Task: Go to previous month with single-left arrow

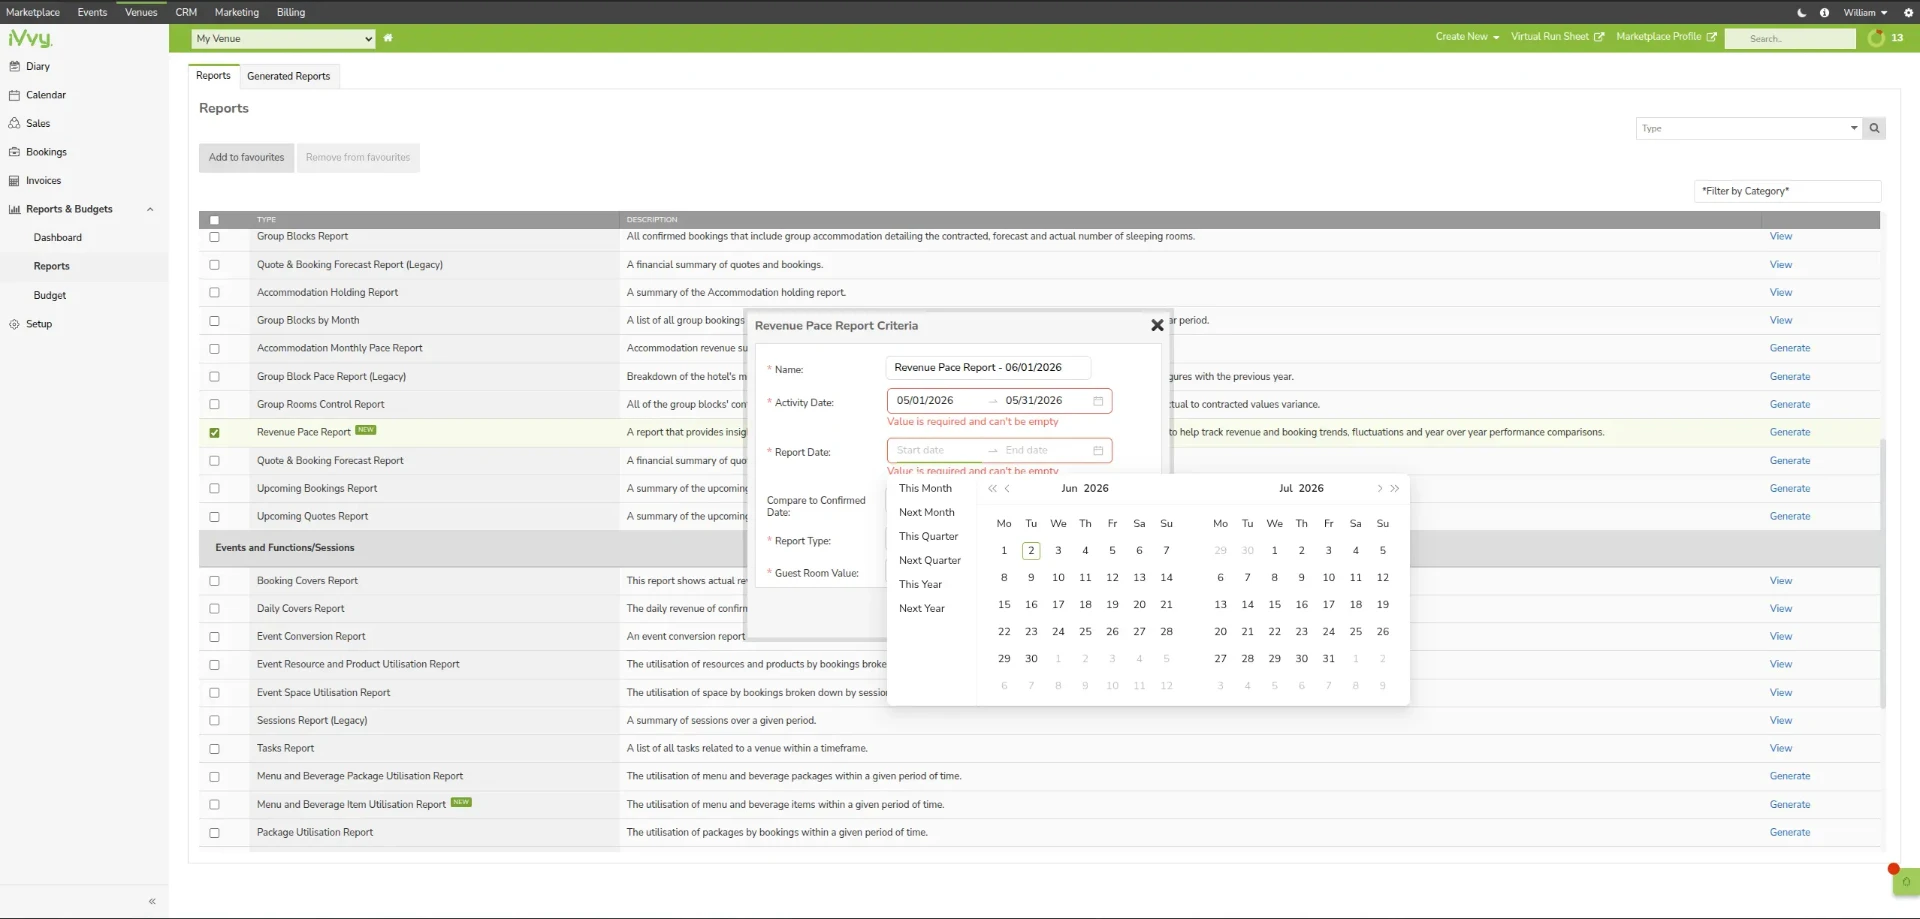Action: click(1007, 489)
